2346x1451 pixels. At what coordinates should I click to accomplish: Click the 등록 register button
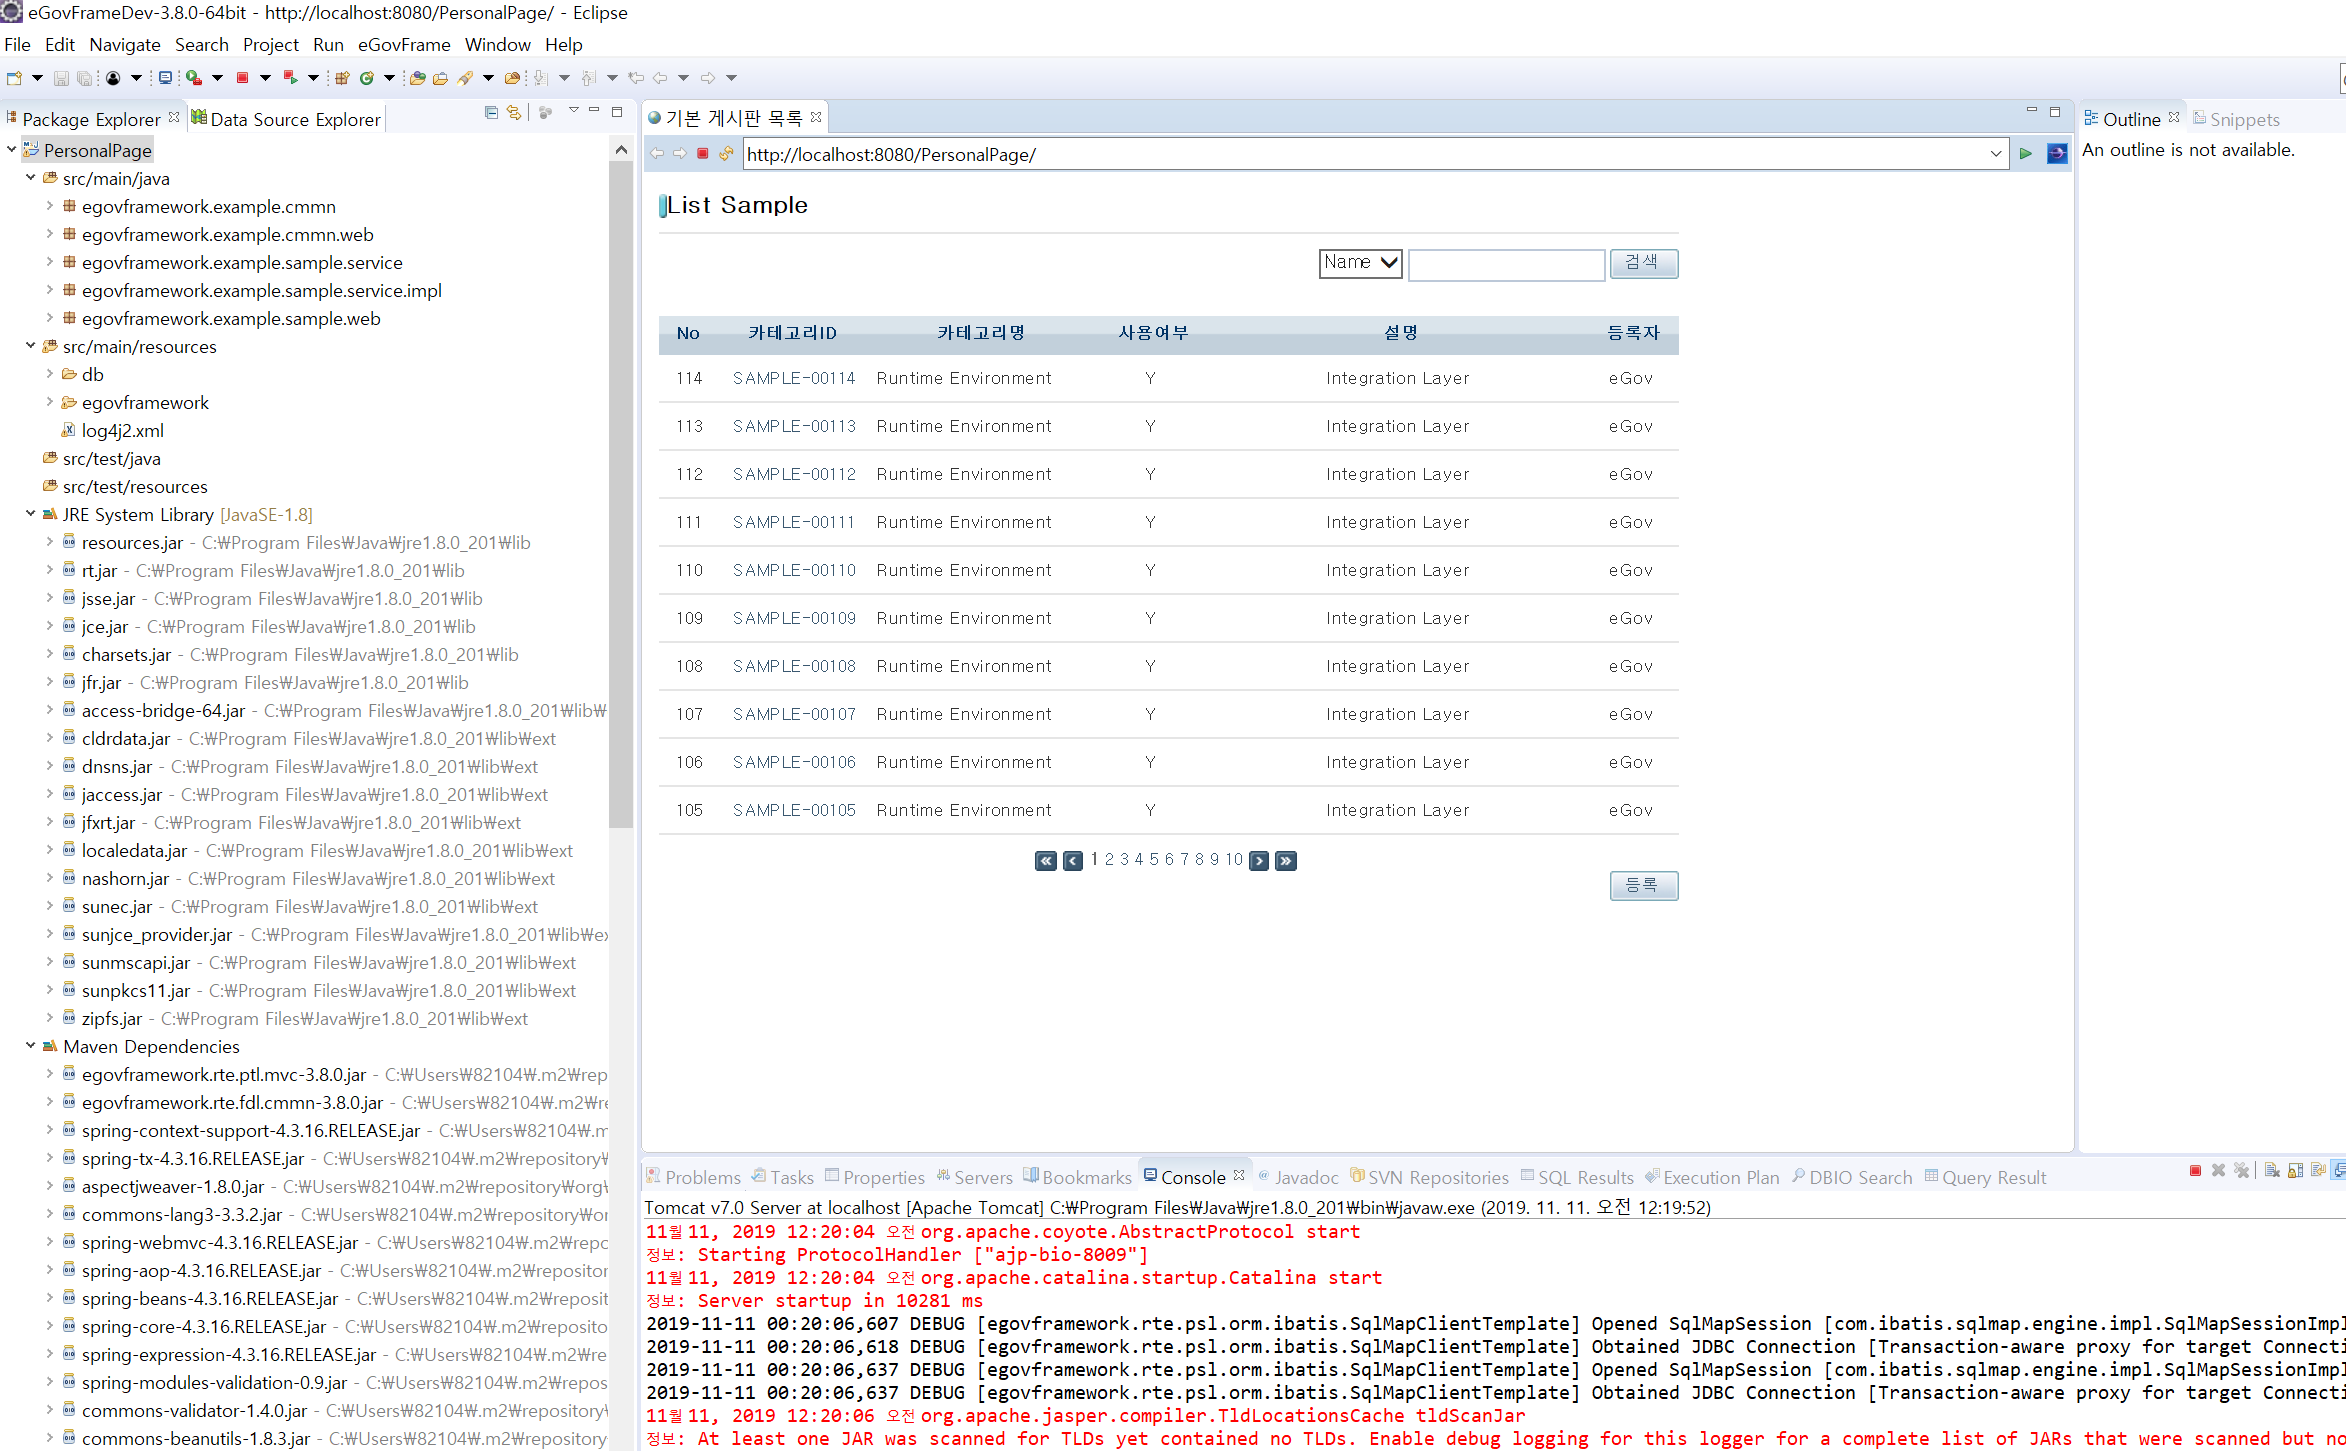tap(1643, 885)
